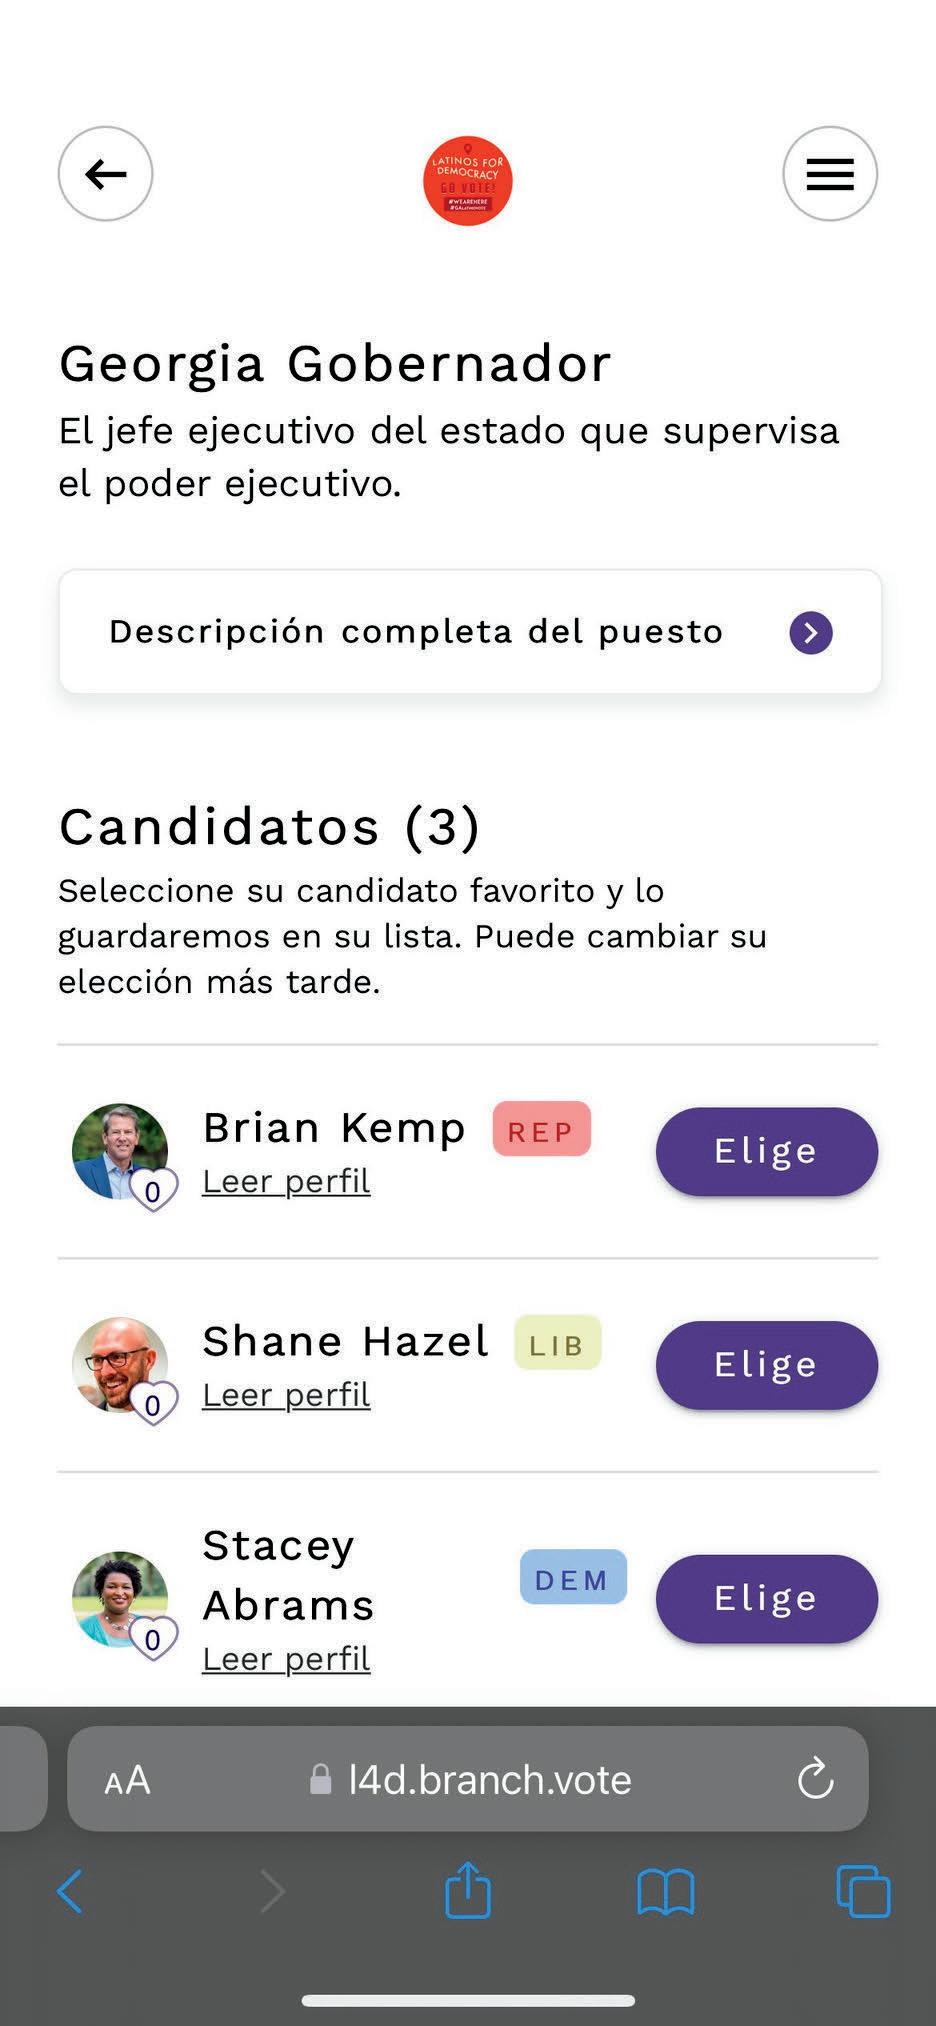Tap the back arrow button at top
This screenshot has height=2026, width=936.
[x=105, y=174]
